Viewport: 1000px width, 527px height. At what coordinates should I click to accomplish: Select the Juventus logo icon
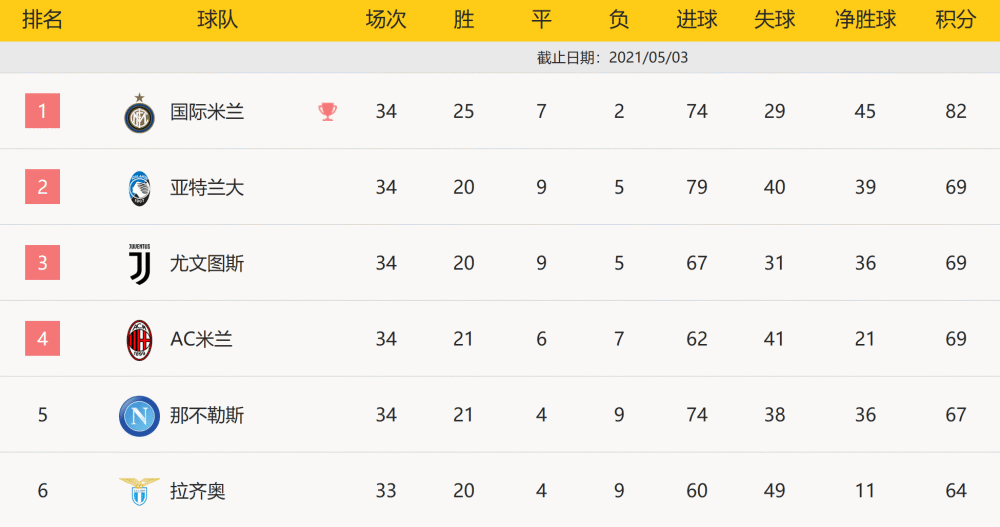click(140, 264)
